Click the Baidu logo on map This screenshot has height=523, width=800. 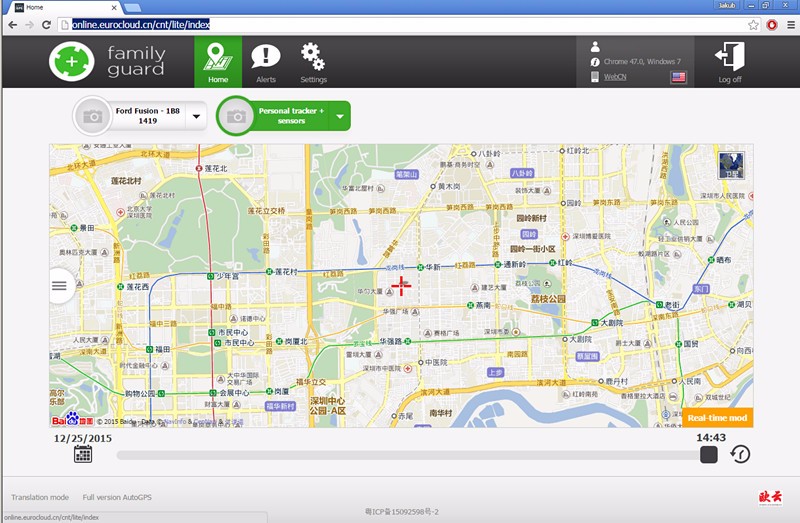72,419
